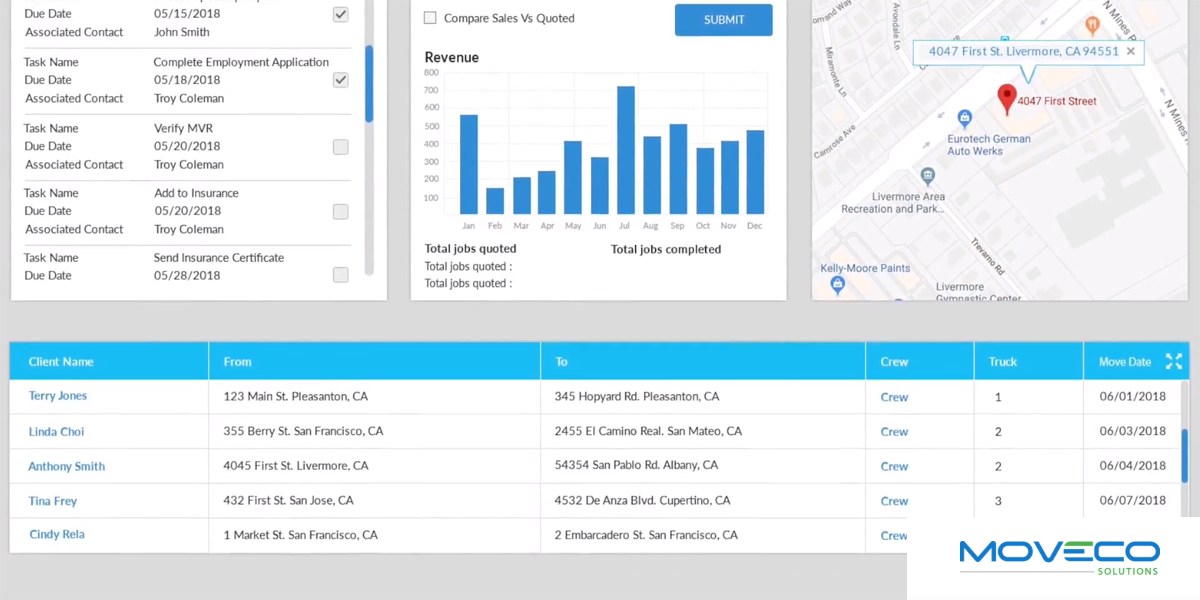This screenshot has width=1200, height=600.
Task: Click the July bar in Revenue chart
Action: 626,150
